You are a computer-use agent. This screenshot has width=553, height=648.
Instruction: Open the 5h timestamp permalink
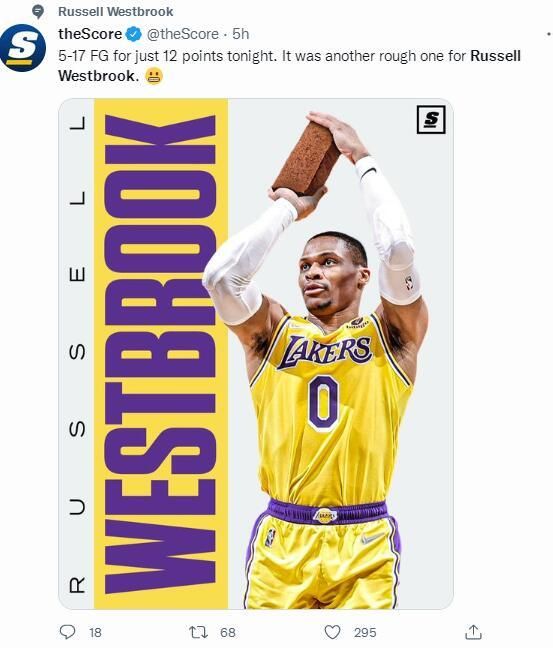coord(241,34)
